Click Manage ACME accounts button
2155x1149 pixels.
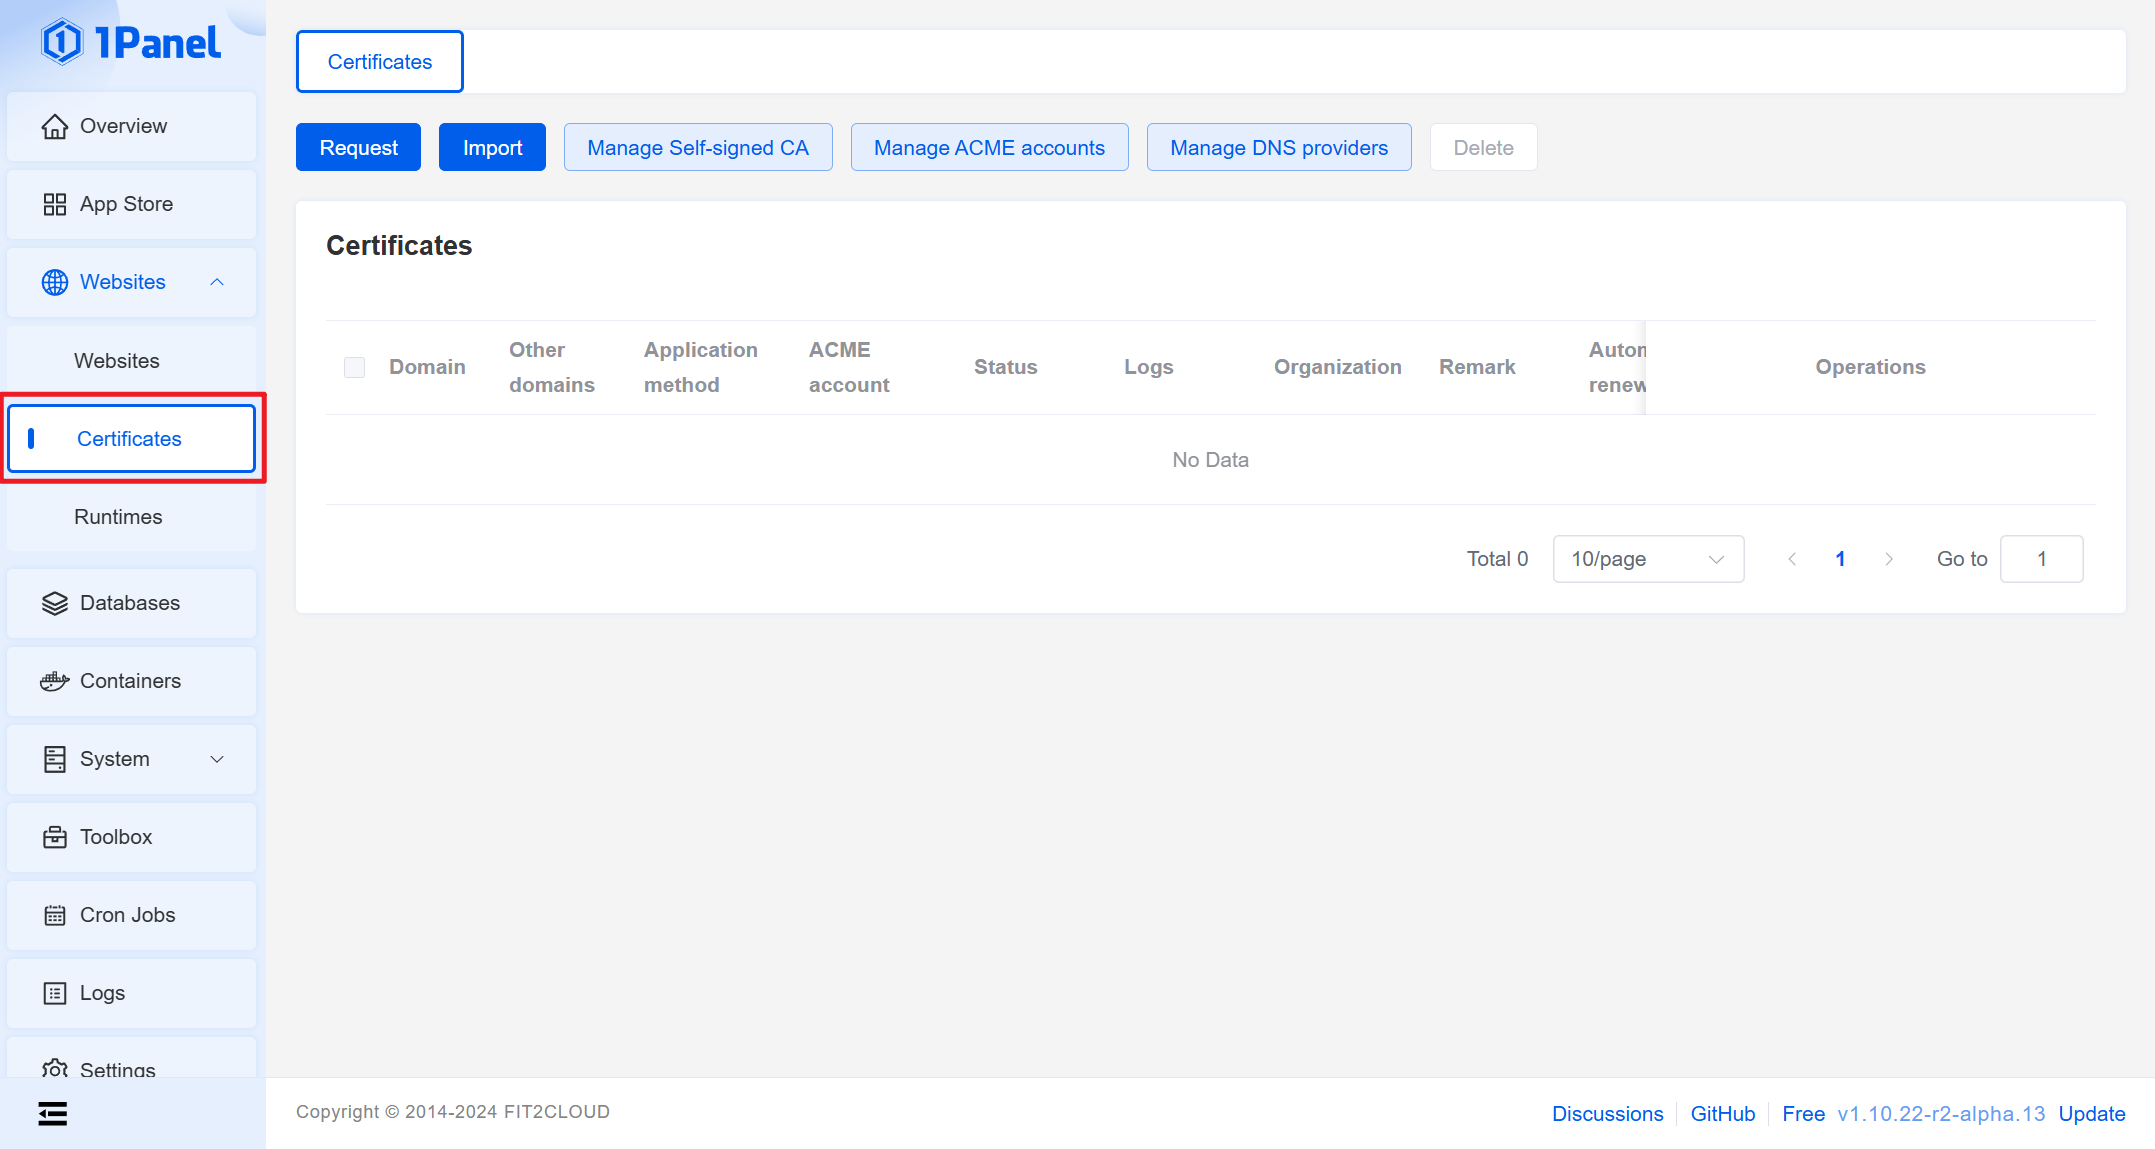coord(989,148)
